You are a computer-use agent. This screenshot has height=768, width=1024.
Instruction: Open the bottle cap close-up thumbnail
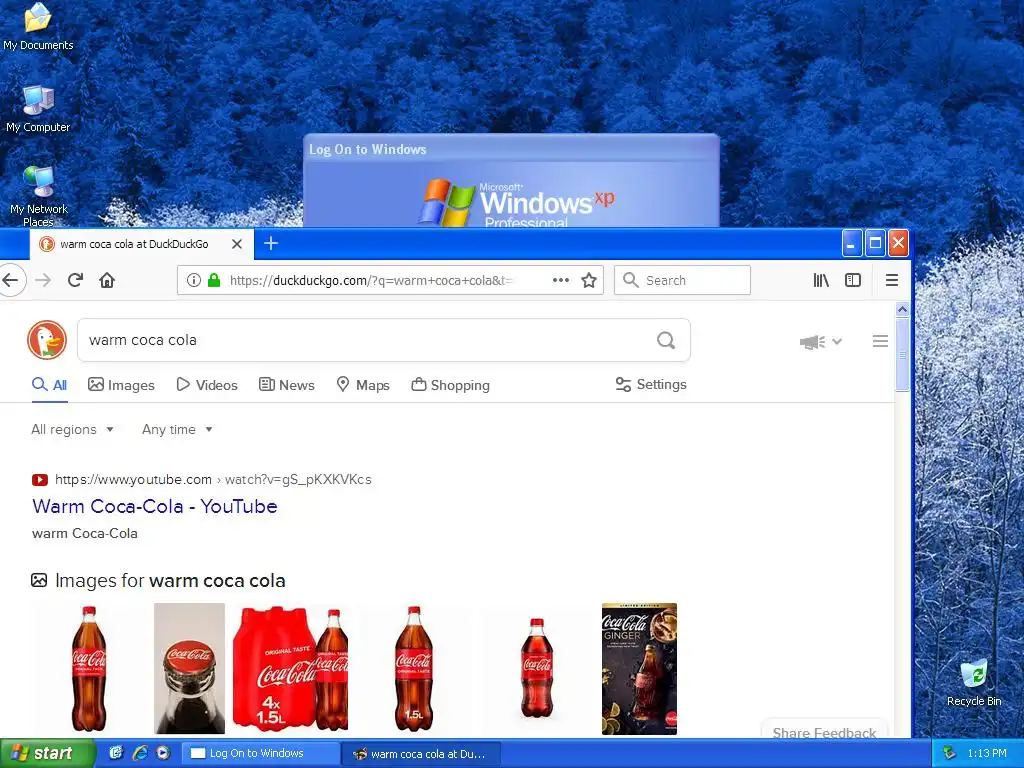[x=189, y=668]
